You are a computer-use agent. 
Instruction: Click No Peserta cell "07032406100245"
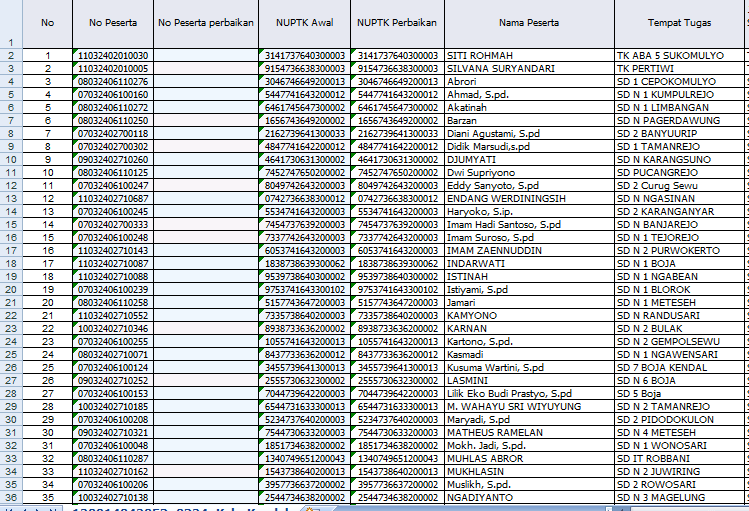click(x=113, y=212)
